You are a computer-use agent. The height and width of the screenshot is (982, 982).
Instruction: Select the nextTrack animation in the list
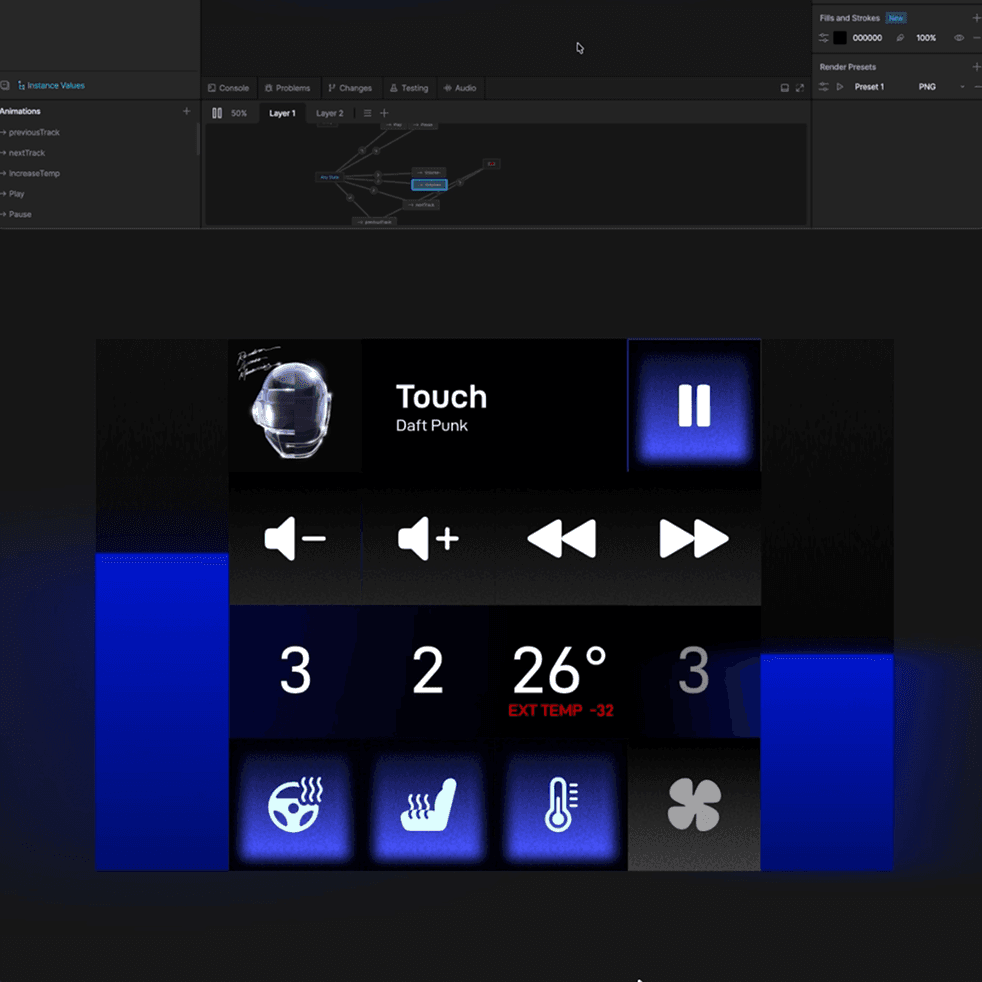coord(26,153)
